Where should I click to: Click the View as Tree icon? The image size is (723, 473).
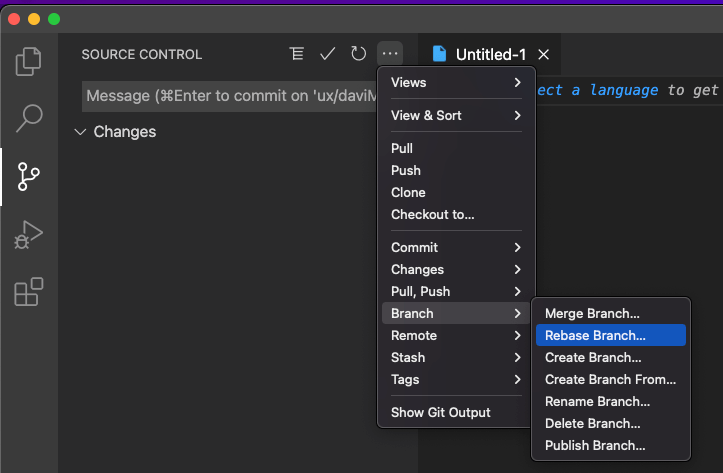[296, 54]
